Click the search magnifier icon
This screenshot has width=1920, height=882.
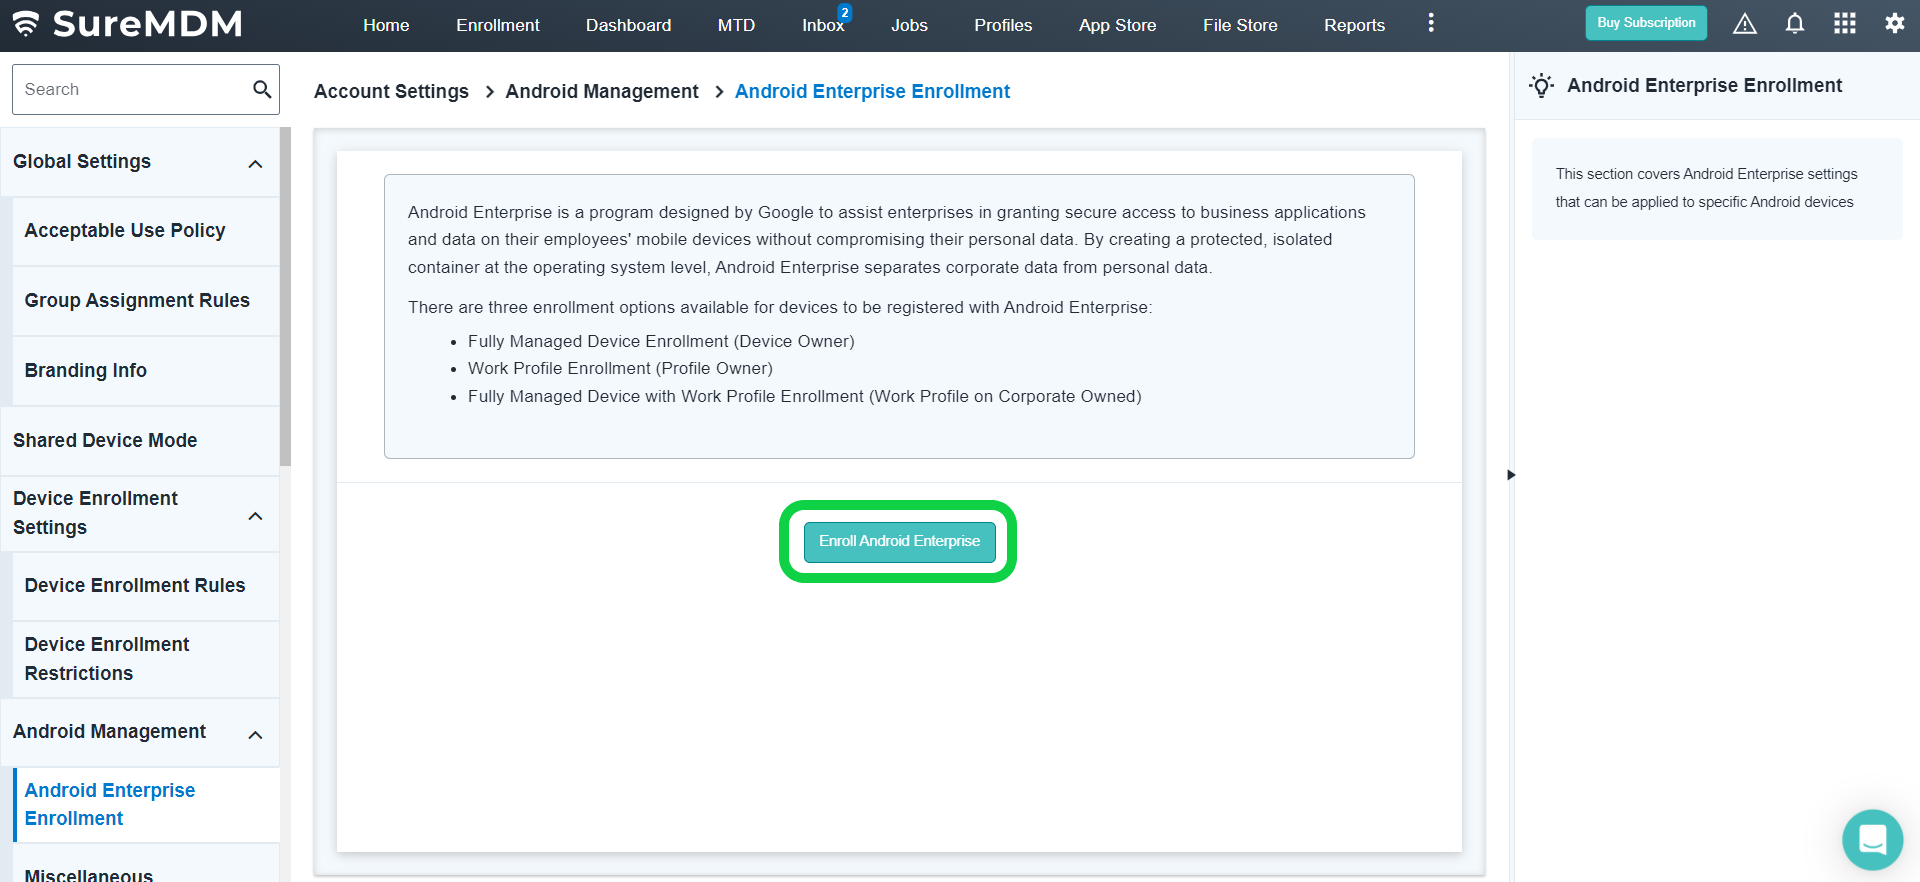point(262,89)
